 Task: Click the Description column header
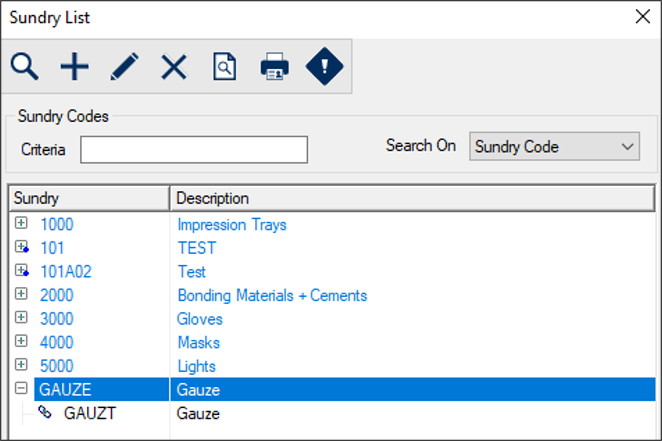(412, 198)
